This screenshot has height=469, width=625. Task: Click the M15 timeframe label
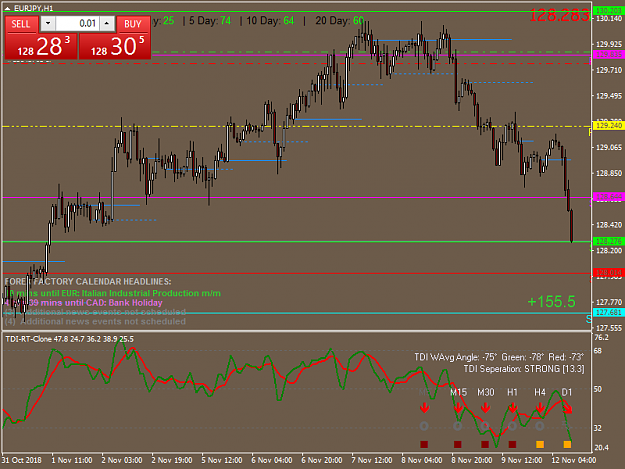tap(458, 392)
